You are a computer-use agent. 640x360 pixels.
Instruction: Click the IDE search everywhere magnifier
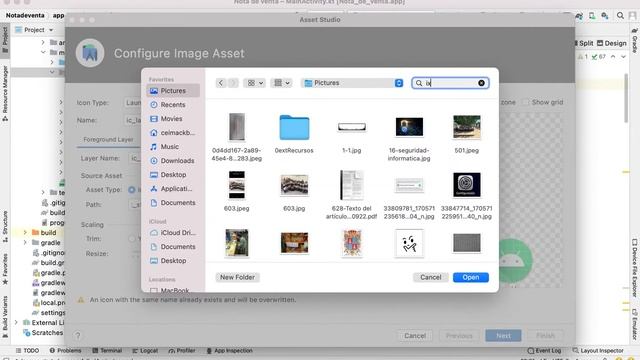[x=620, y=16]
